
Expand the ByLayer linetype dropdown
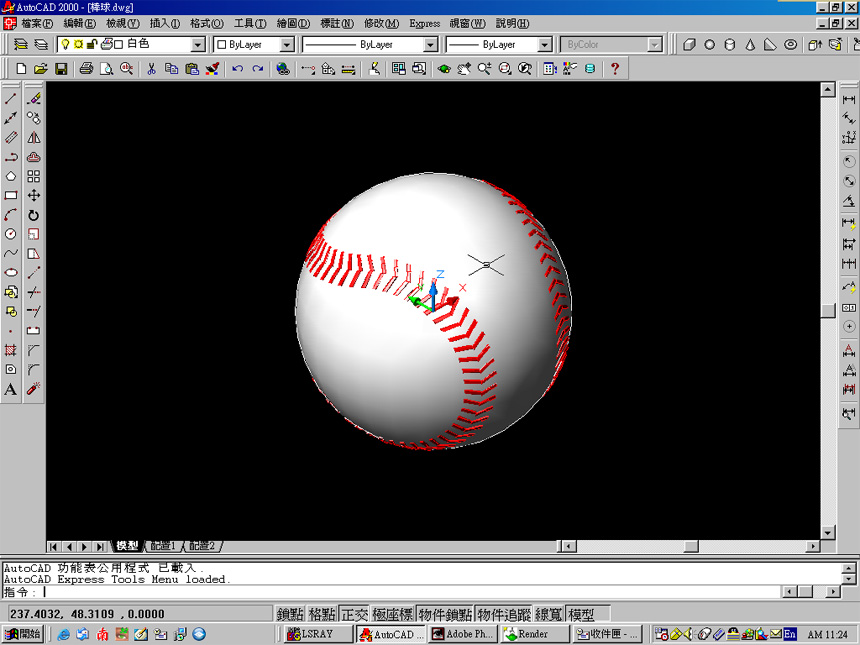(x=431, y=45)
